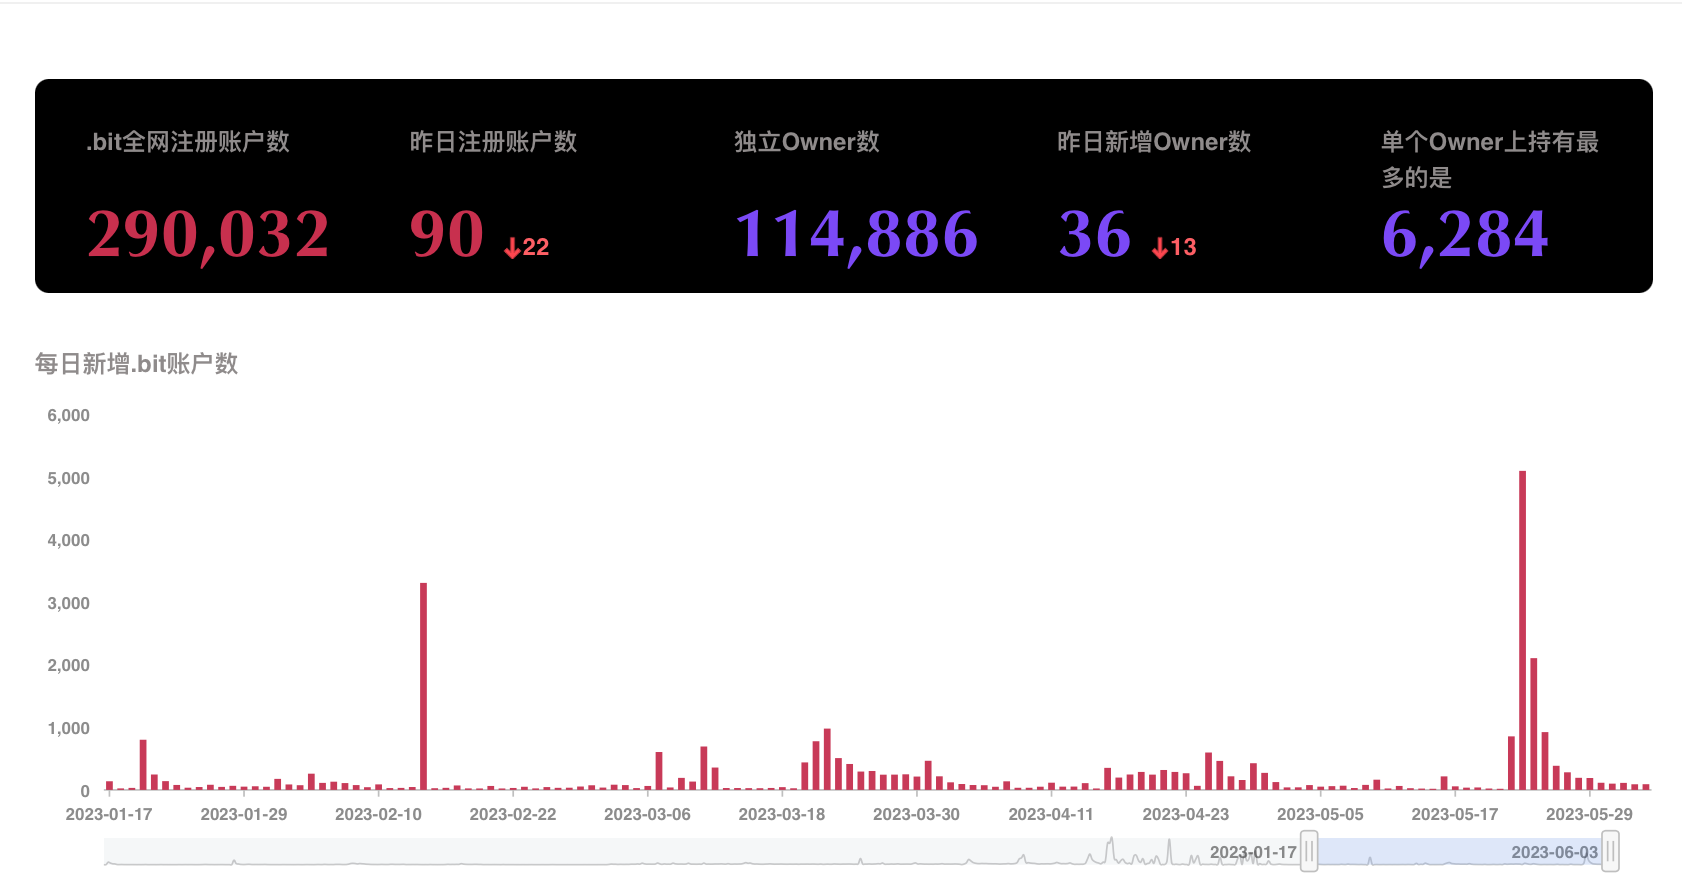
Task: Click the left range slider handle at 2023-01-17
Action: tap(1309, 852)
